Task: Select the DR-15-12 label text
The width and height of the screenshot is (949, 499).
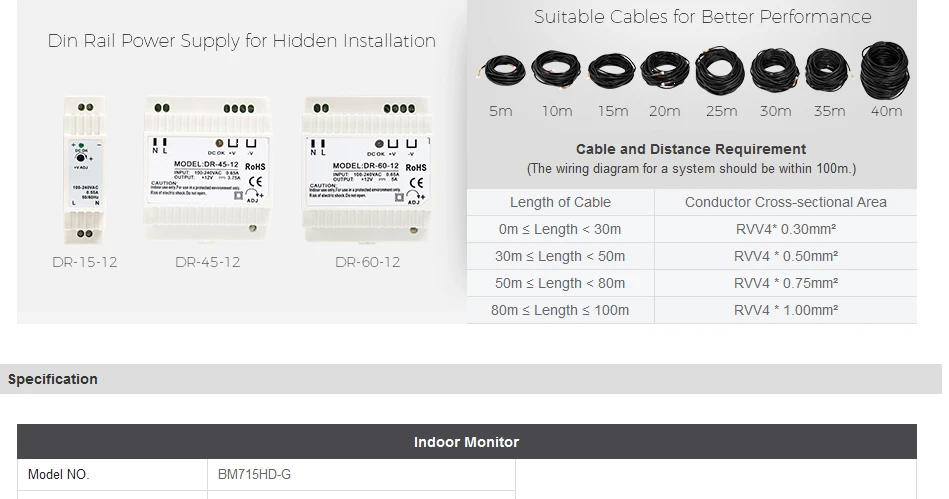Action: [85, 262]
